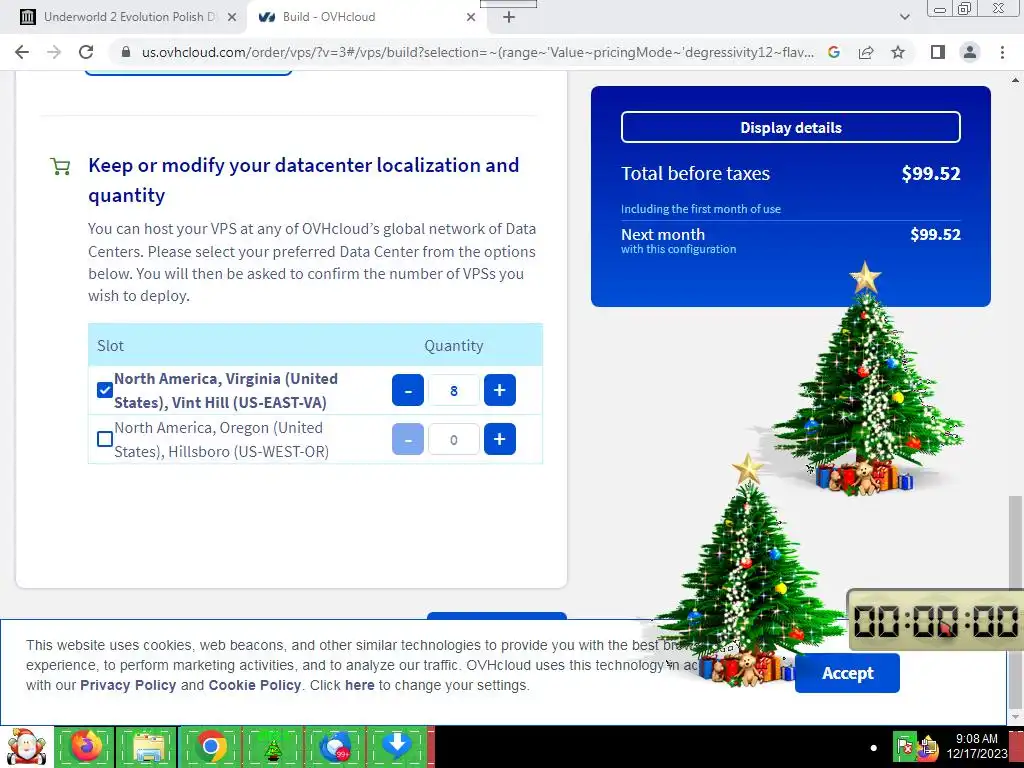Open a new browser tab
Screen dimensions: 1024x768
(x=509, y=17)
